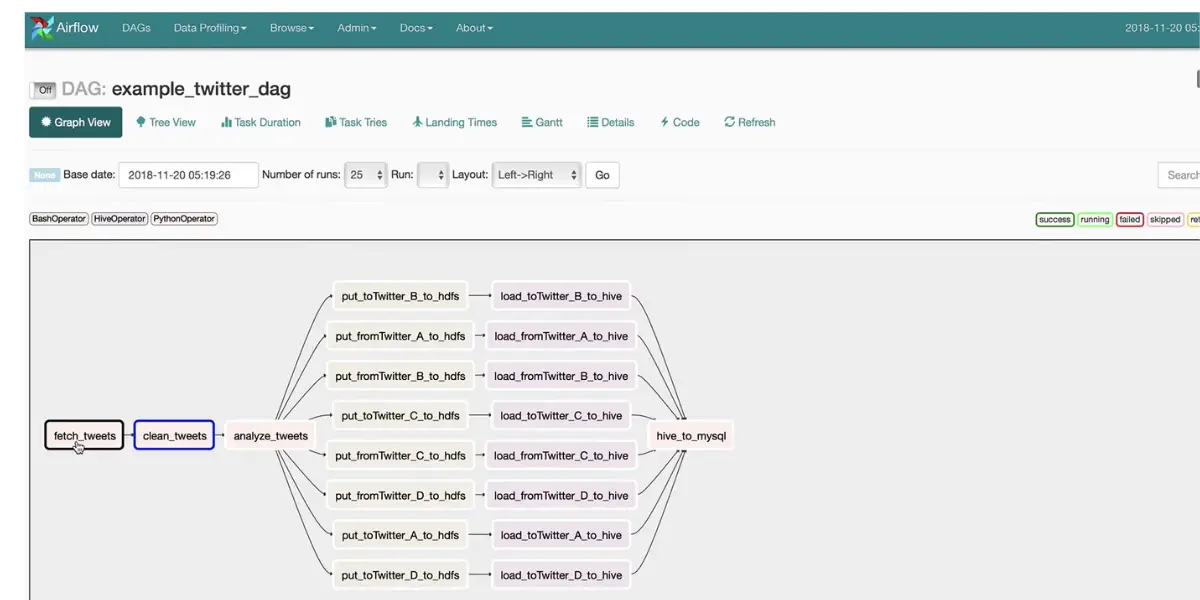Open the Landing Times tab
The width and height of the screenshot is (1200, 600).
pos(454,122)
